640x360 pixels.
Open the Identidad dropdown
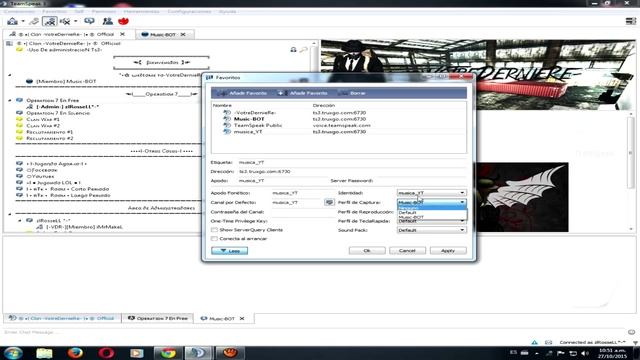pos(431,193)
